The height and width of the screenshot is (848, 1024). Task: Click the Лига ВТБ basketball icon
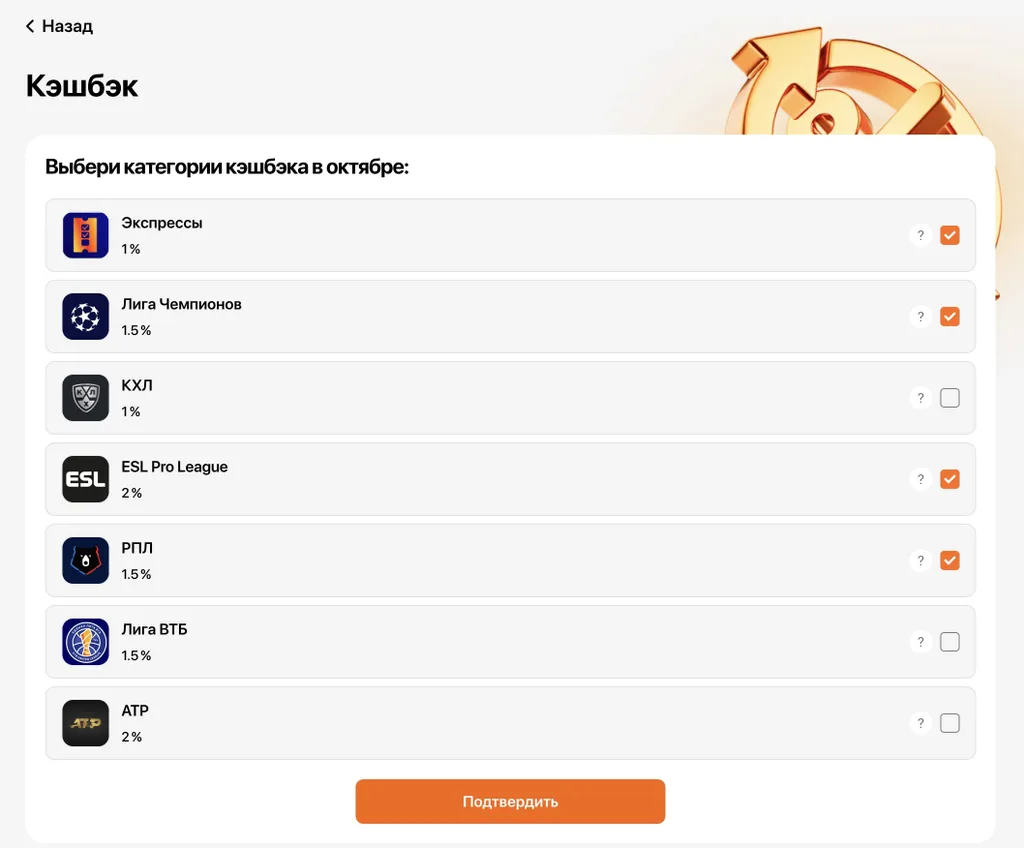click(85, 642)
